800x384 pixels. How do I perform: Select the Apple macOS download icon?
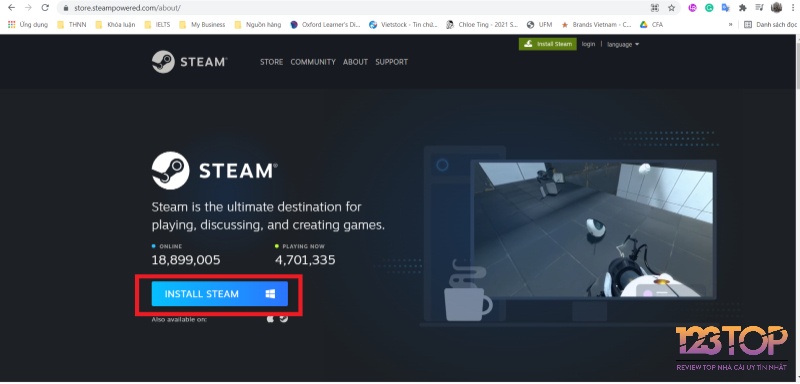(x=270, y=319)
